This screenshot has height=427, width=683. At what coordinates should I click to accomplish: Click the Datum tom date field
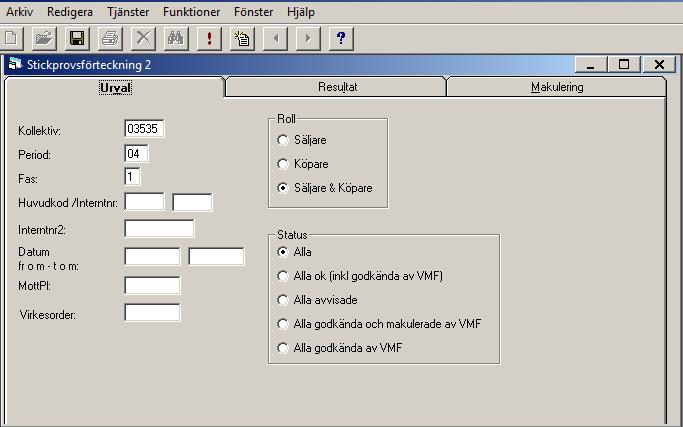[x=216, y=256]
